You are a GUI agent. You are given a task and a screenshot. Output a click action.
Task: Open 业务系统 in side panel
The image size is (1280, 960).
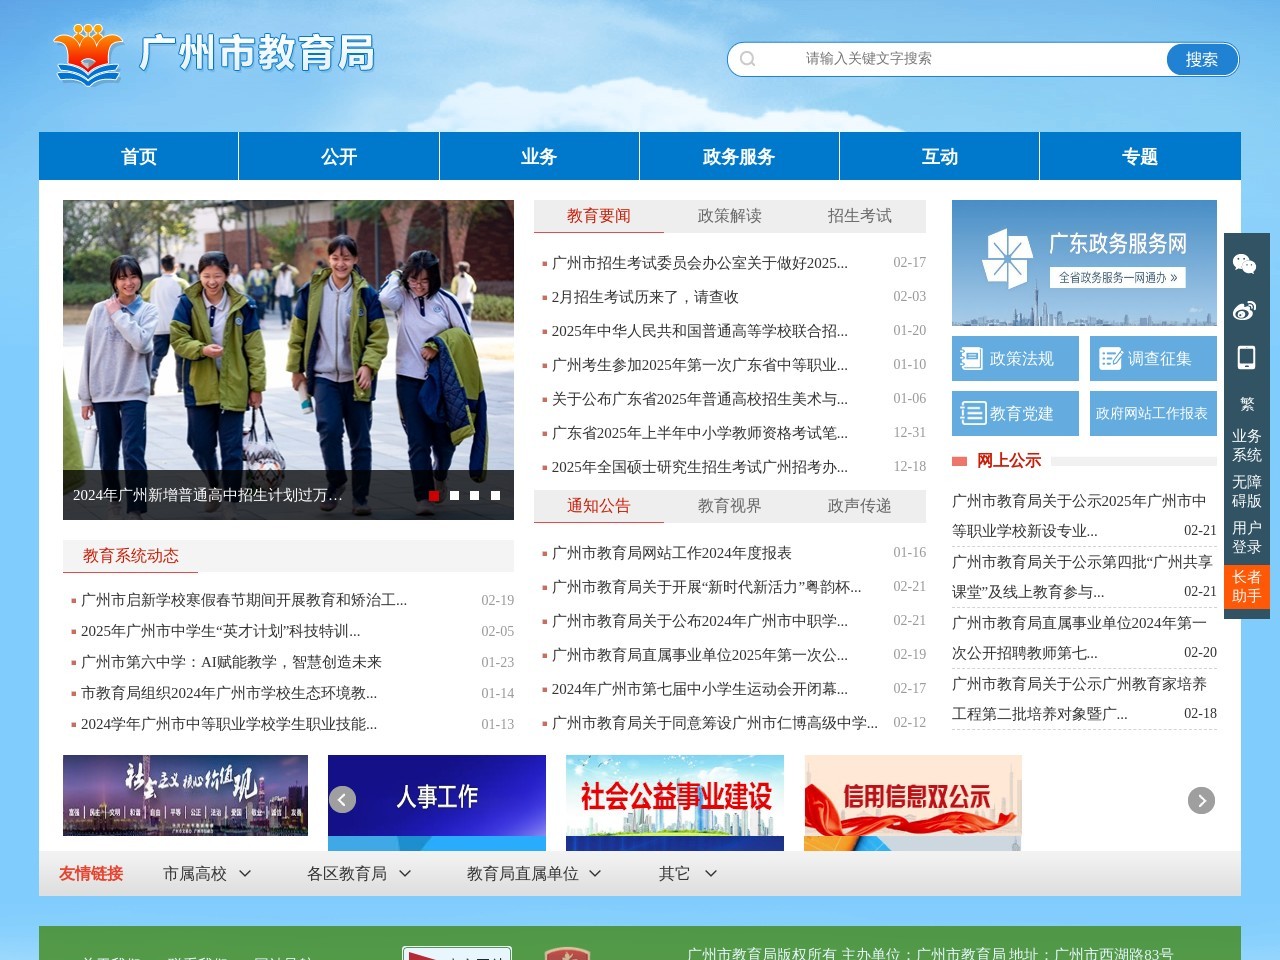tap(1246, 445)
